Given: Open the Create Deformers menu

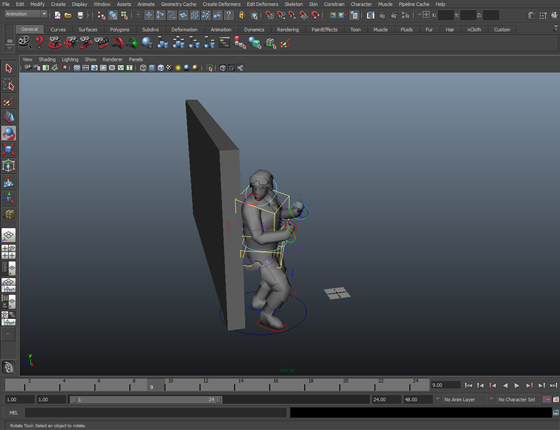Looking at the screenshot, I should (x=221, y=4).
